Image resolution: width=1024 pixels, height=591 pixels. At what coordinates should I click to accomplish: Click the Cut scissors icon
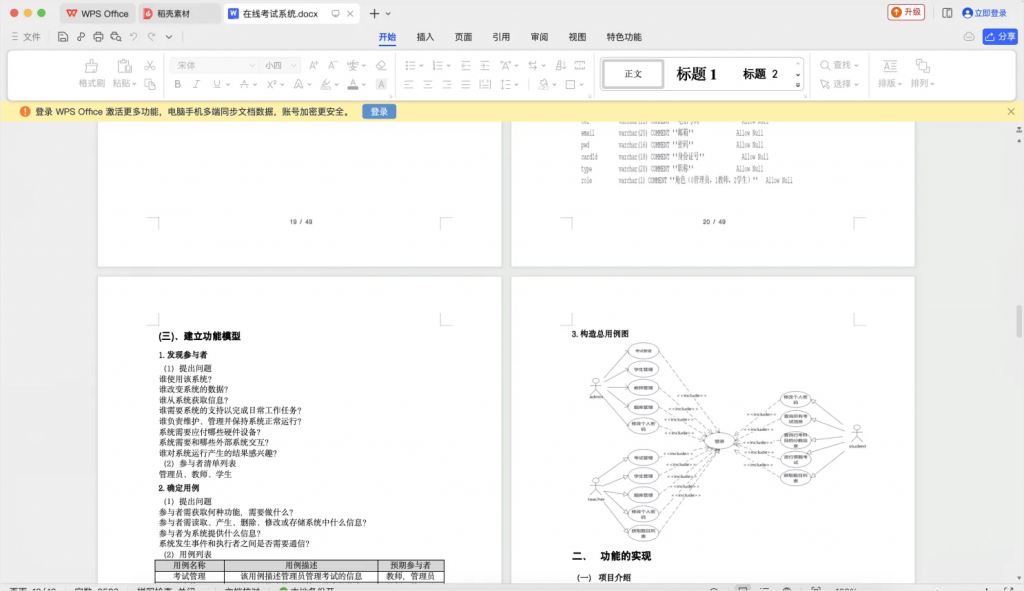150,65
